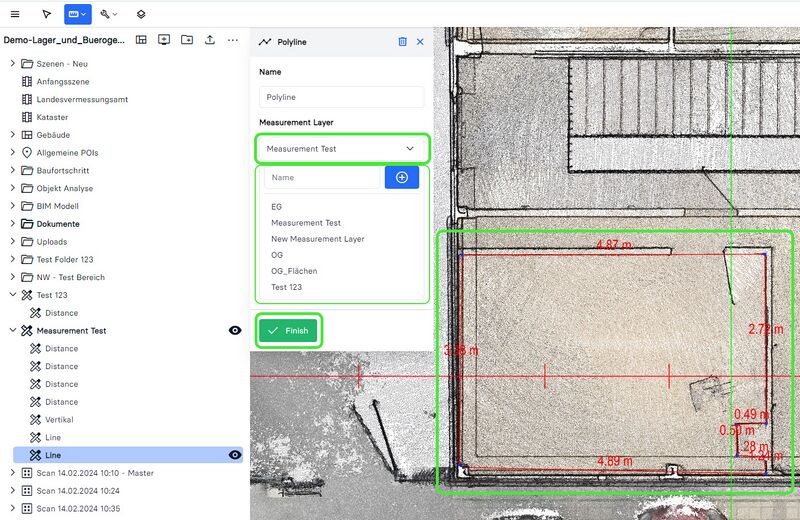
Task: Collapse the Test 123 measurement group
Action: [x=12, y=295]
